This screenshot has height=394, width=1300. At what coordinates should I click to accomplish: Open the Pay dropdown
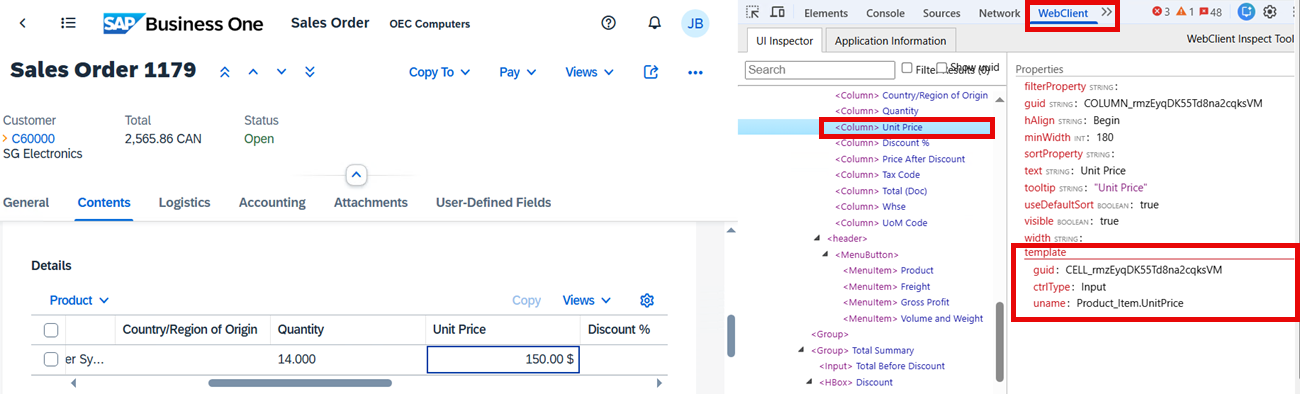pos(518,72)
